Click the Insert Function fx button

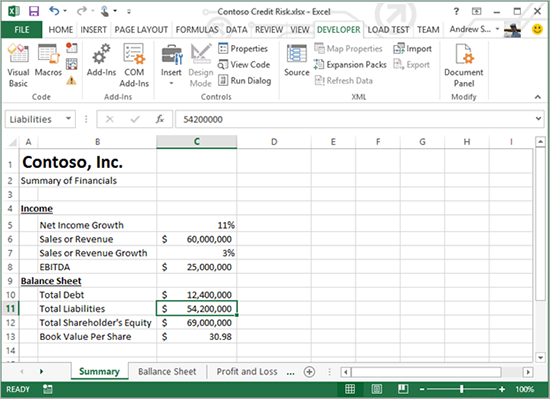coord(160,119)
